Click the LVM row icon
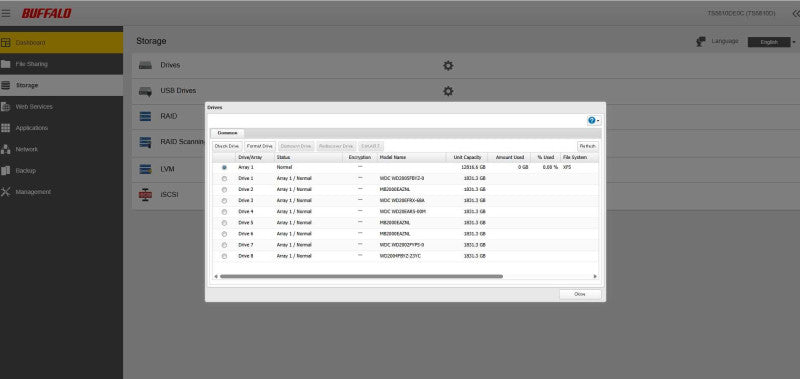This screenshot has width=800, height=379. (x=145, y=169)
